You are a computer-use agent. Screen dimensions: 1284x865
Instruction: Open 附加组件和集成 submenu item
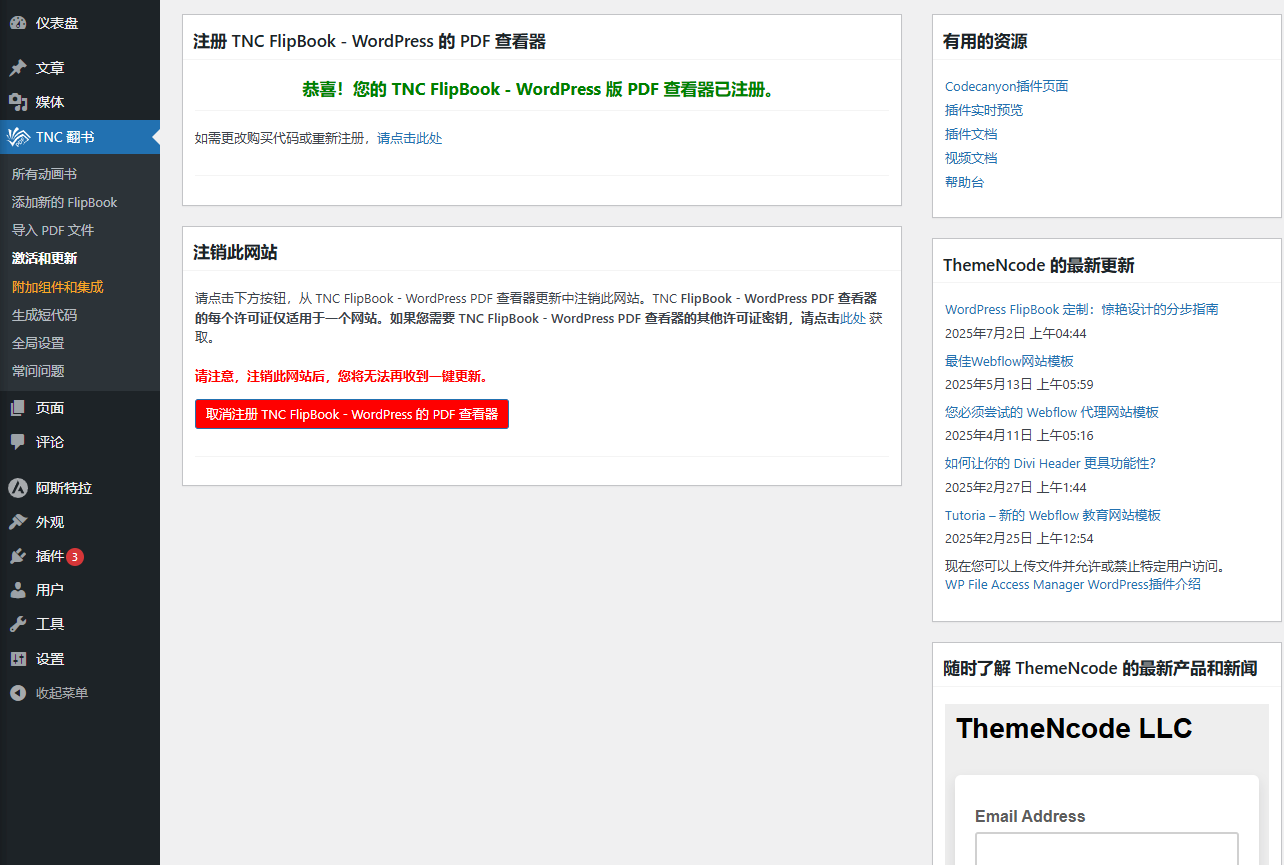tap(57, 287)
